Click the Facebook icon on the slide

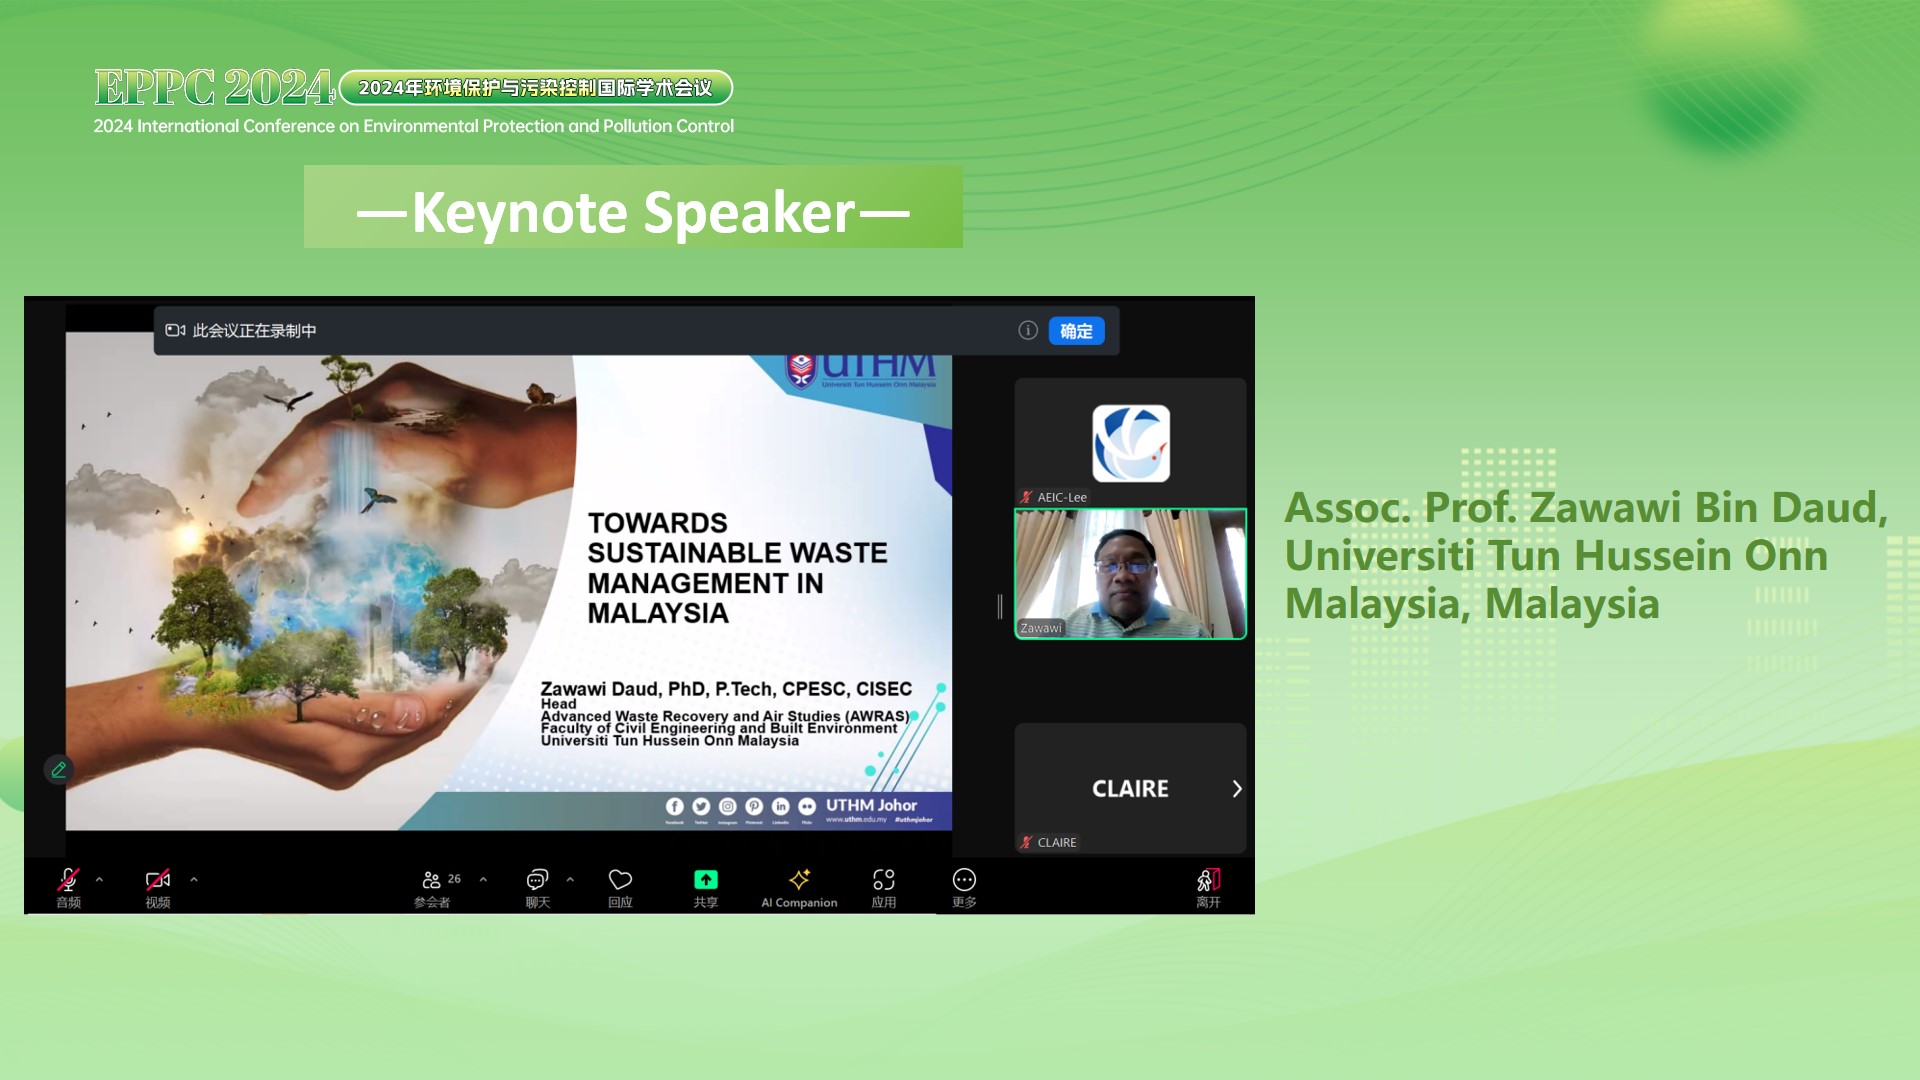(x=675, y=806)
